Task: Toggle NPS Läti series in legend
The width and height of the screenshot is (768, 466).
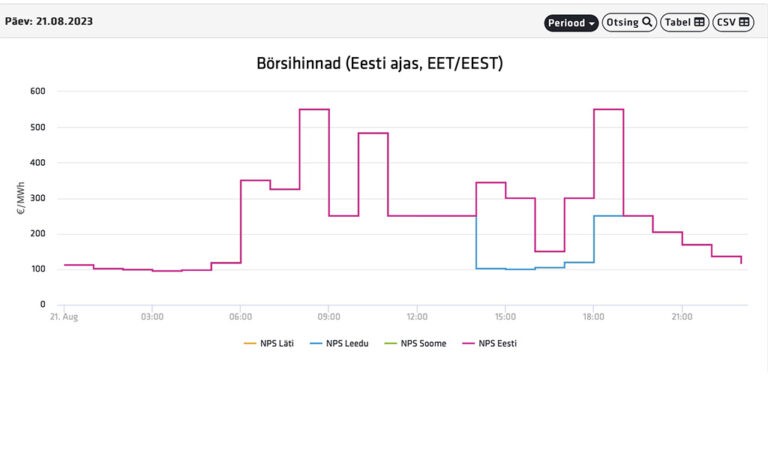Action: click(275, 344)
